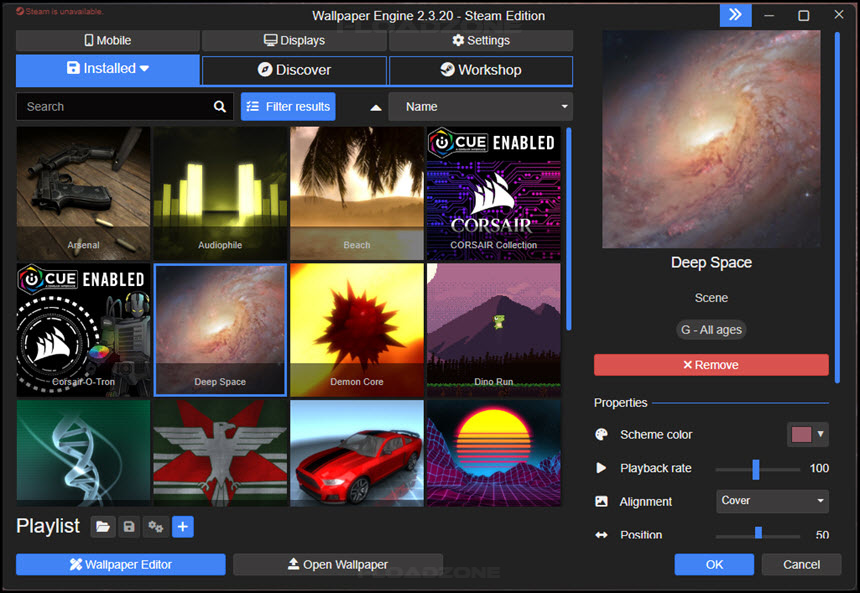Screen dimensions: 860x593
Task: Click the Scheme color palette icon
Action: pos(602,434)
